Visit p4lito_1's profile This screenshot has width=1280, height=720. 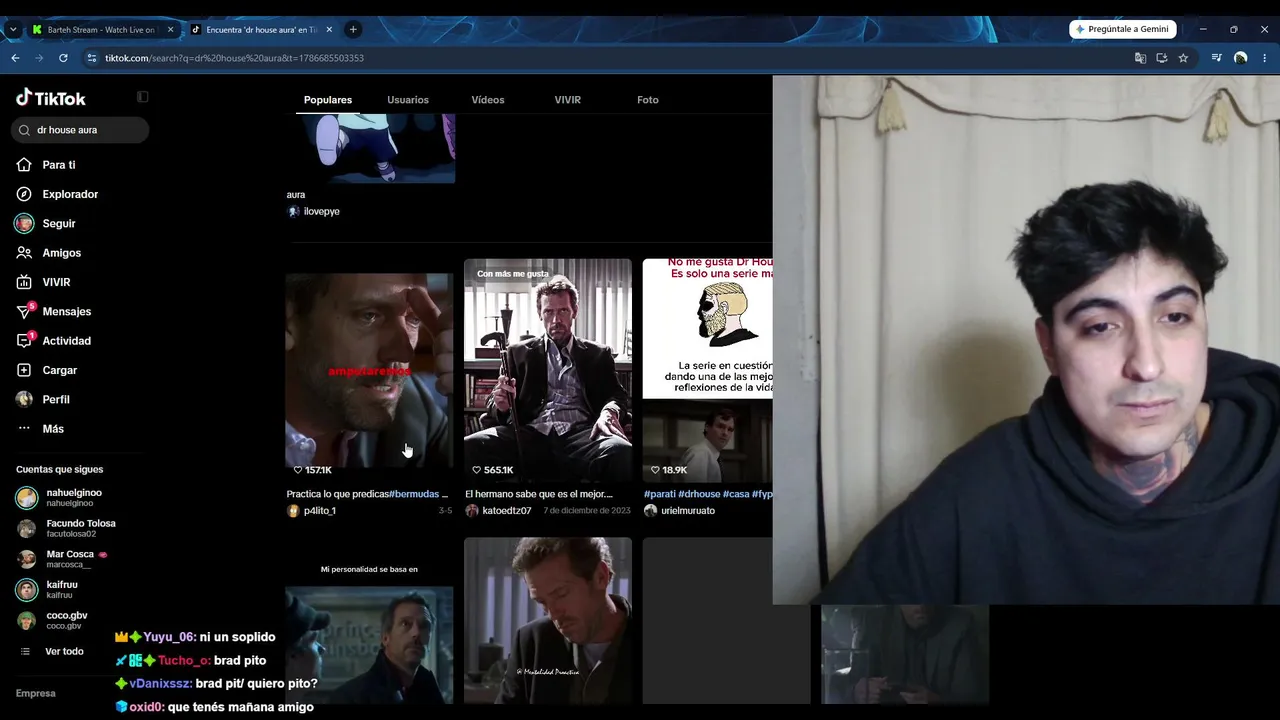click(x=320, y=511)
